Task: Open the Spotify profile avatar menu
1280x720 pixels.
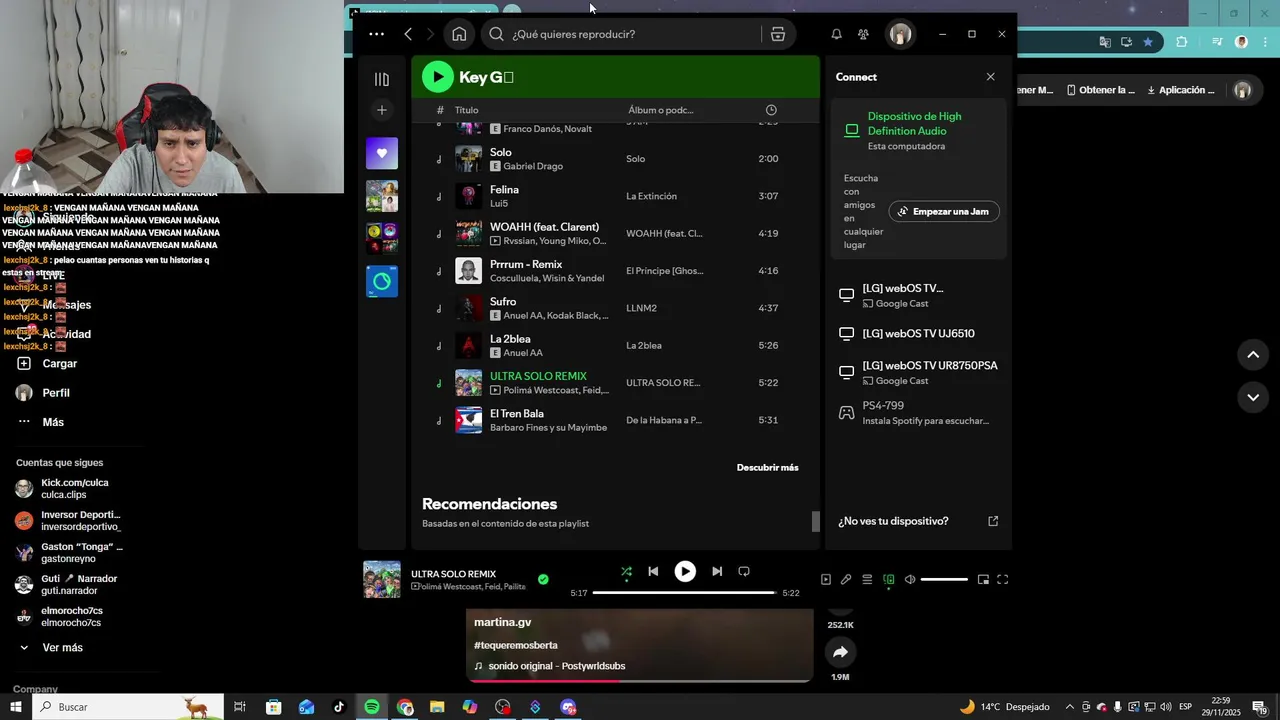Action: click(900, 34)
